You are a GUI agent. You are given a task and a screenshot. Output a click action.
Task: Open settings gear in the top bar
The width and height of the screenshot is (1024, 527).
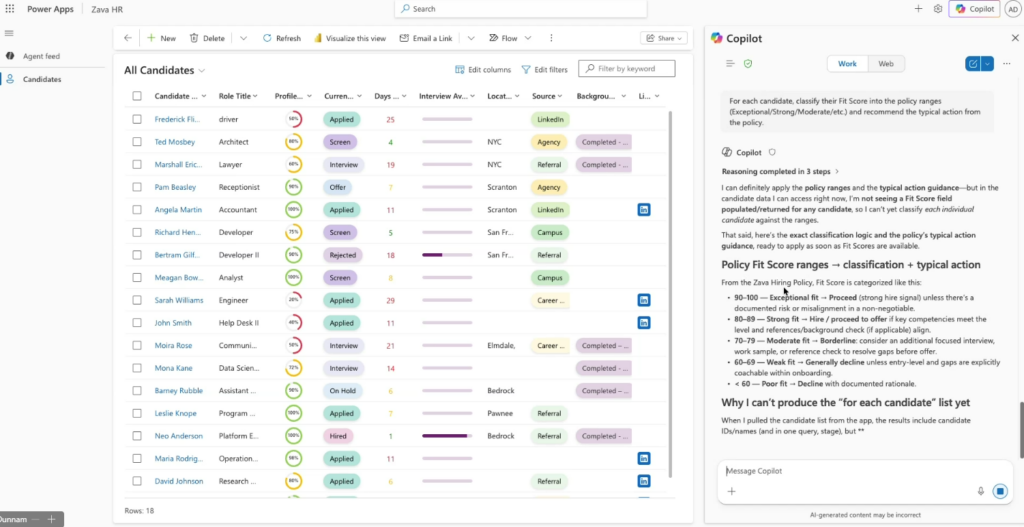tap(938, 9)
